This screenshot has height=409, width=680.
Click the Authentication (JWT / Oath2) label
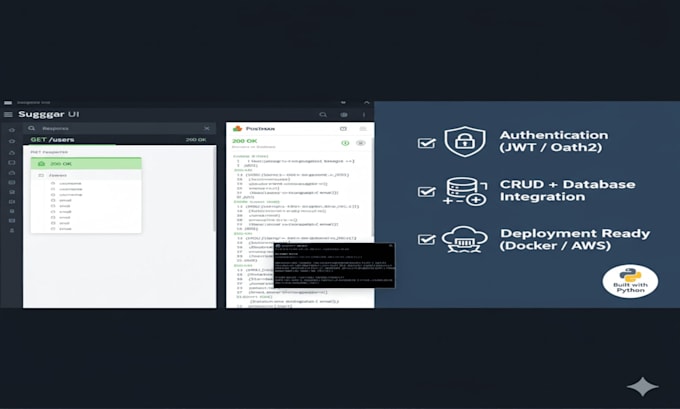(x=554, y=141)
